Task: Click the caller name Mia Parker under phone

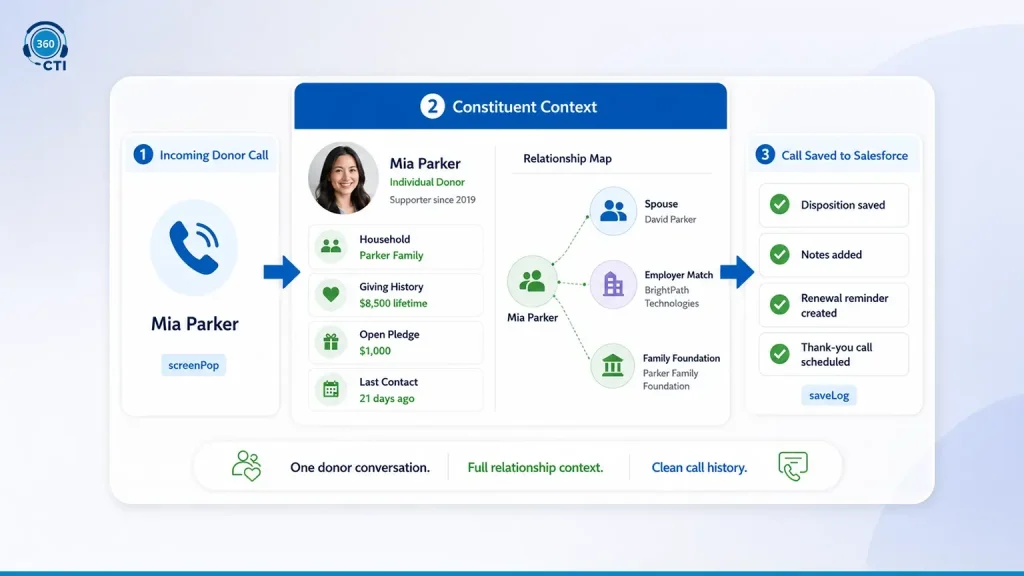Action: [x=195, y=323]
